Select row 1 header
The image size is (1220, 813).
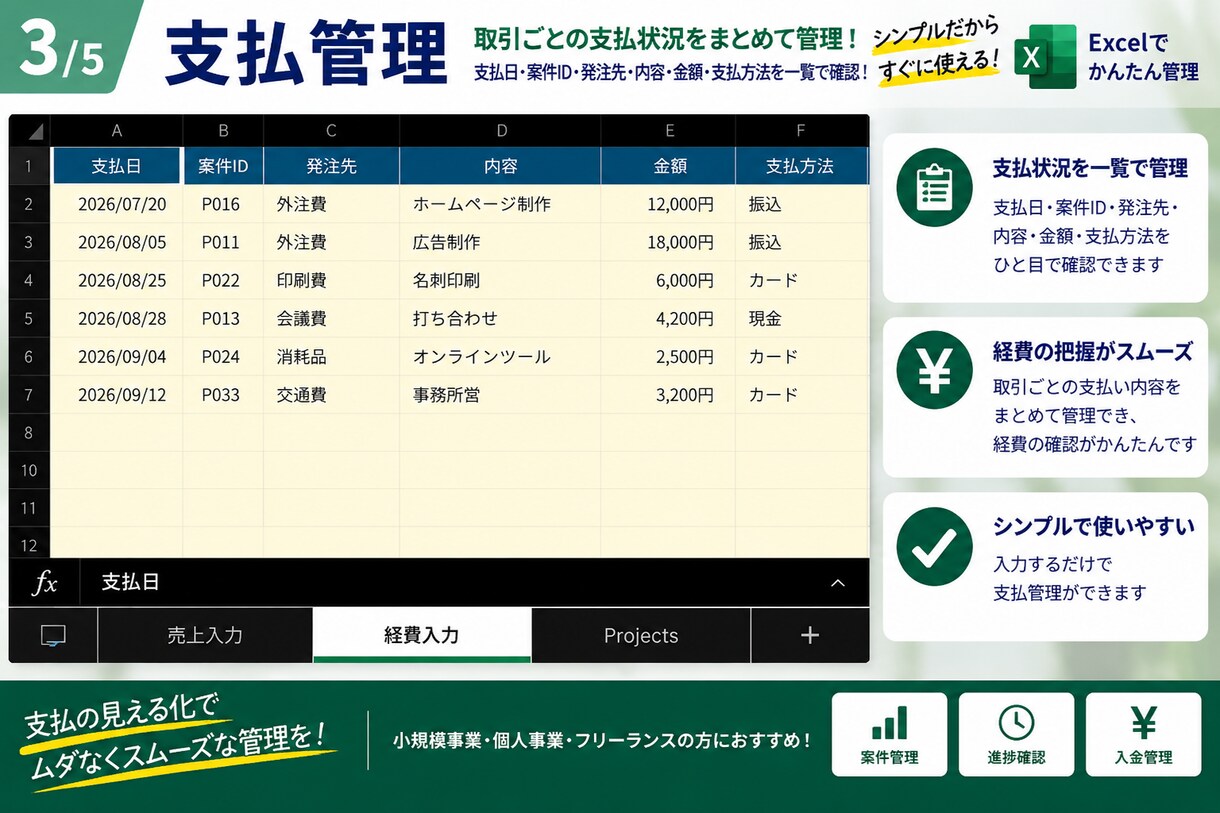(30, 166)
